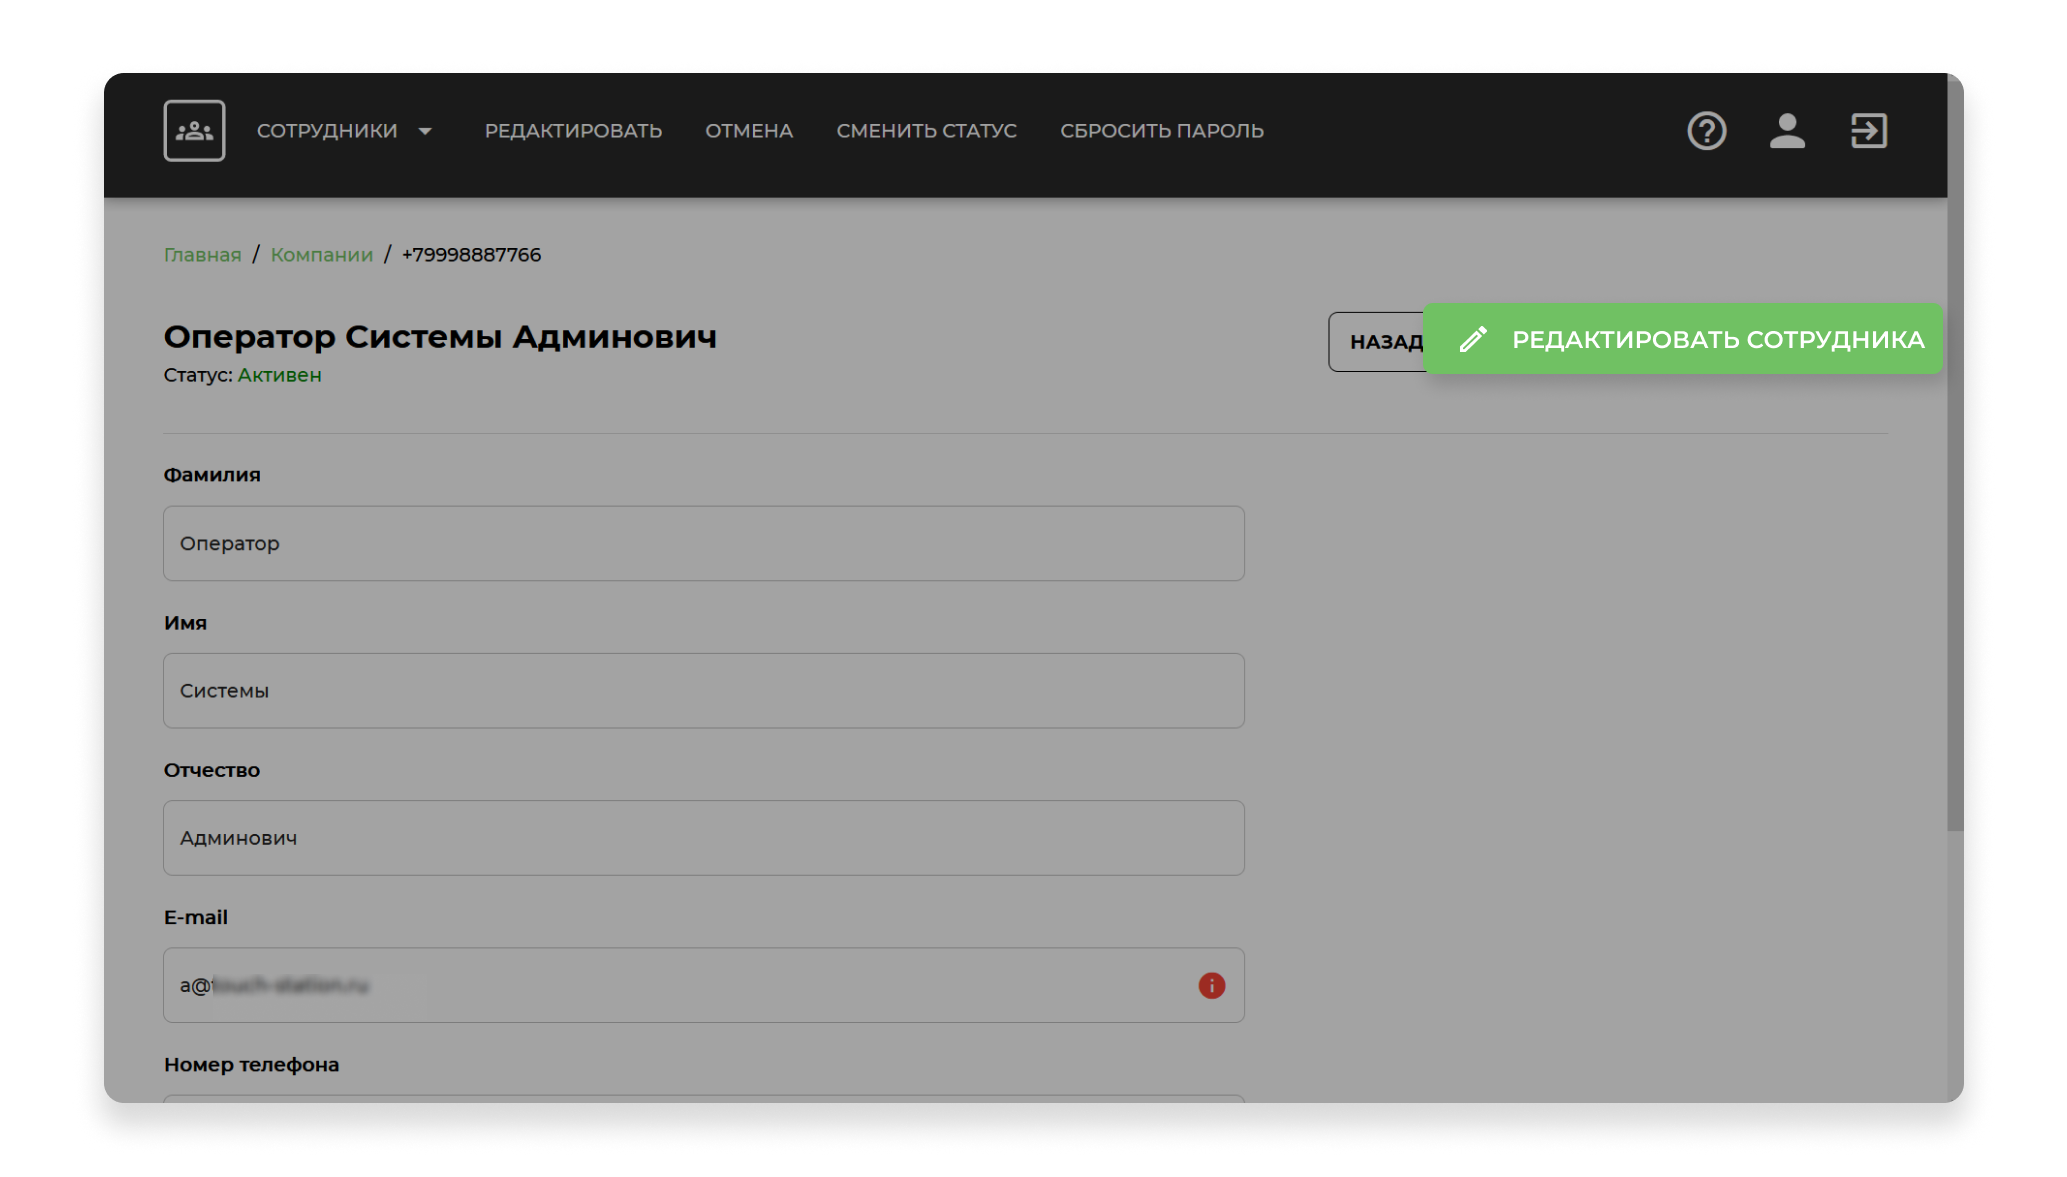The image size is (2067, 1177).
Task: Click the Номер телефона label
Action: pyautogui.click(x=251, y=1065)
